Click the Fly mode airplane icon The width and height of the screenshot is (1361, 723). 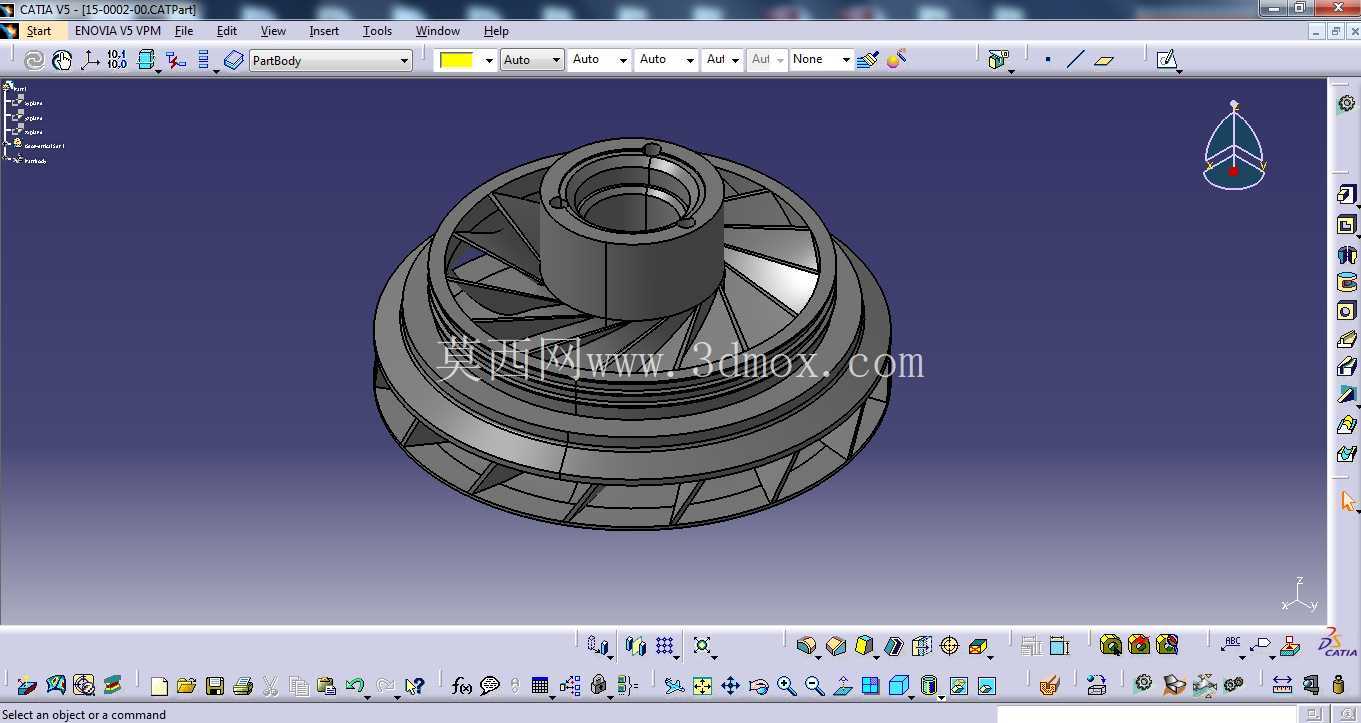pos(674,686)
